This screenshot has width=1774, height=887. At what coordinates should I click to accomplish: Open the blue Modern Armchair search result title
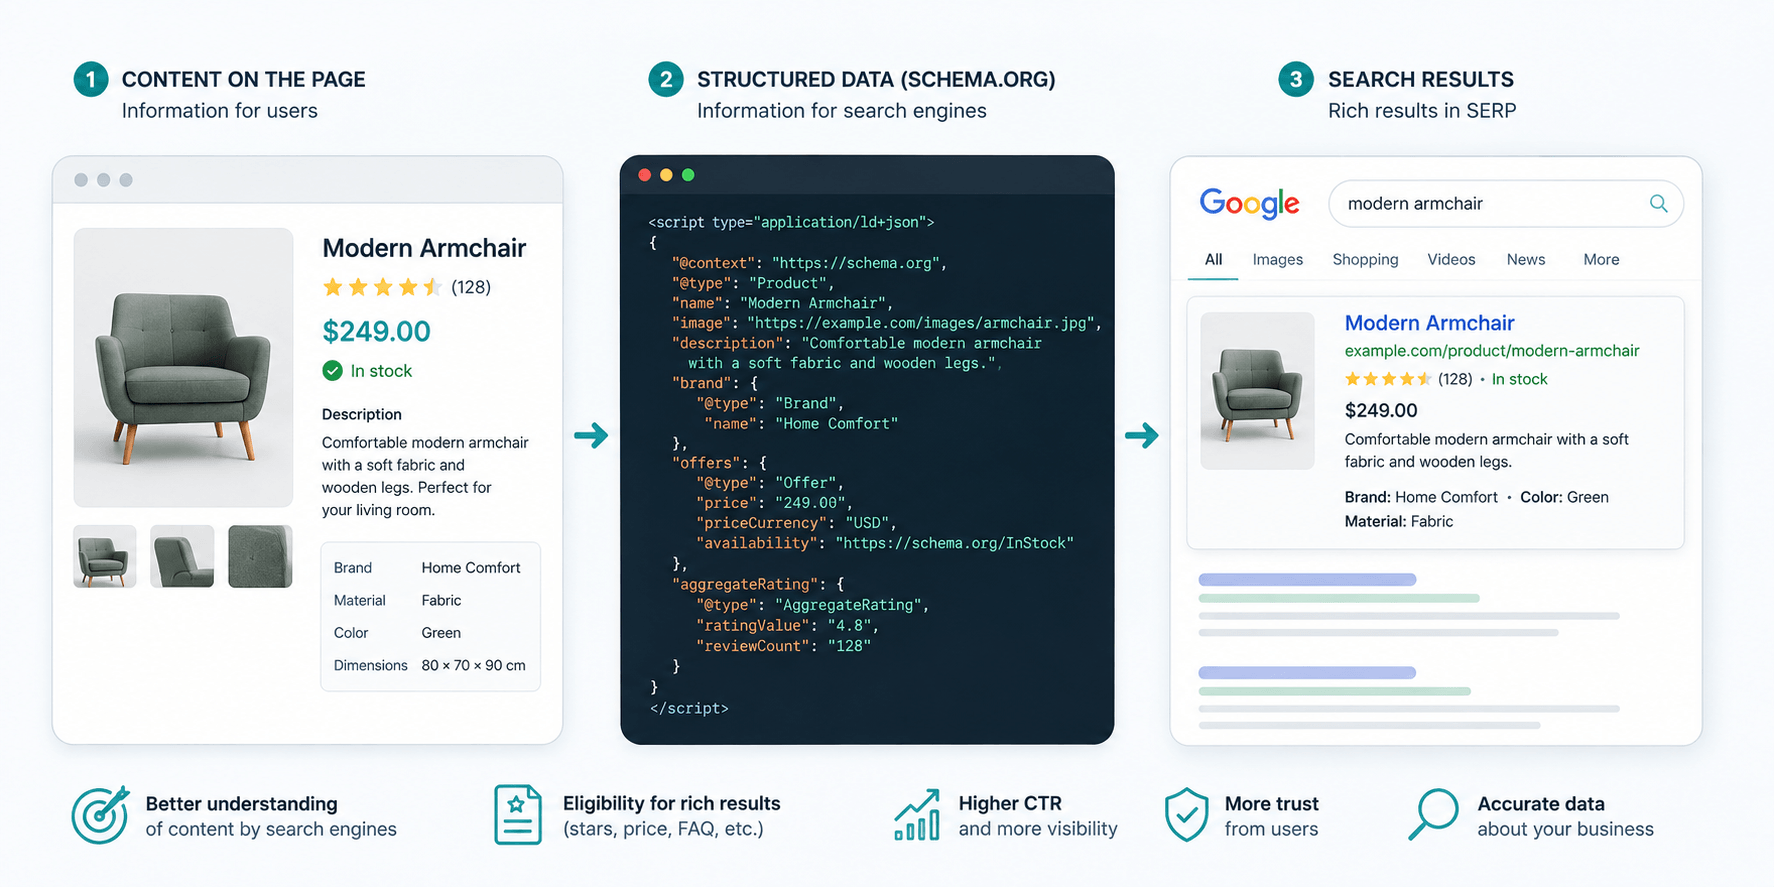click(x=1429, y=323)
